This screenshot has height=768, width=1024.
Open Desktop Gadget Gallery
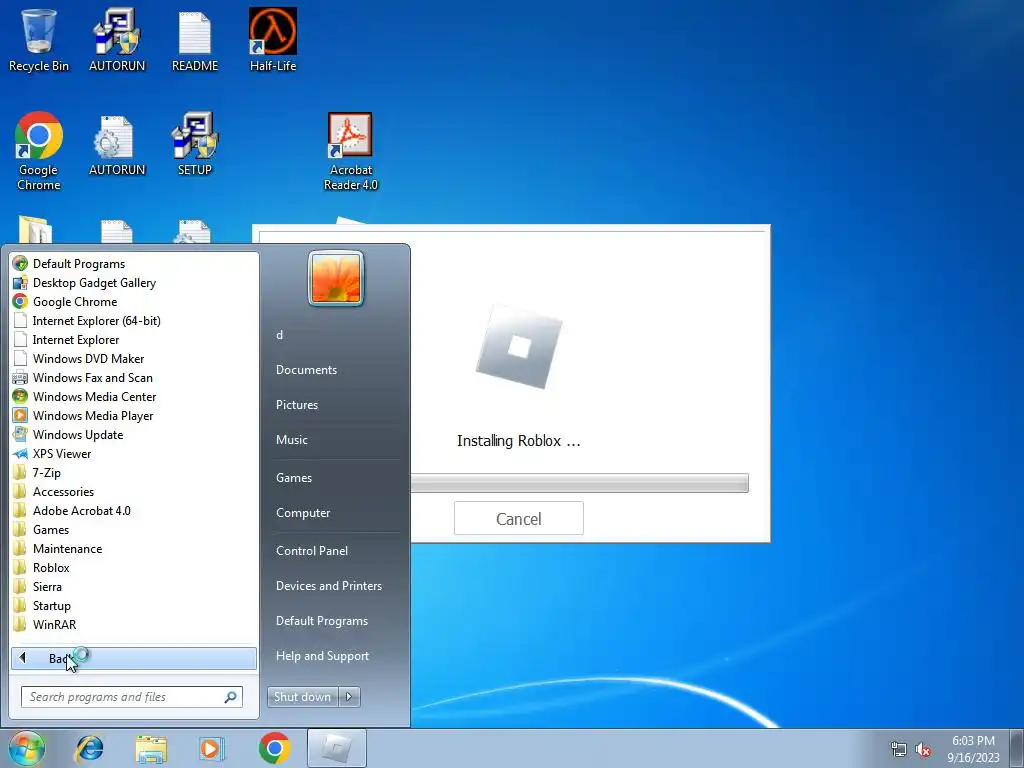(x=134, y=283)
